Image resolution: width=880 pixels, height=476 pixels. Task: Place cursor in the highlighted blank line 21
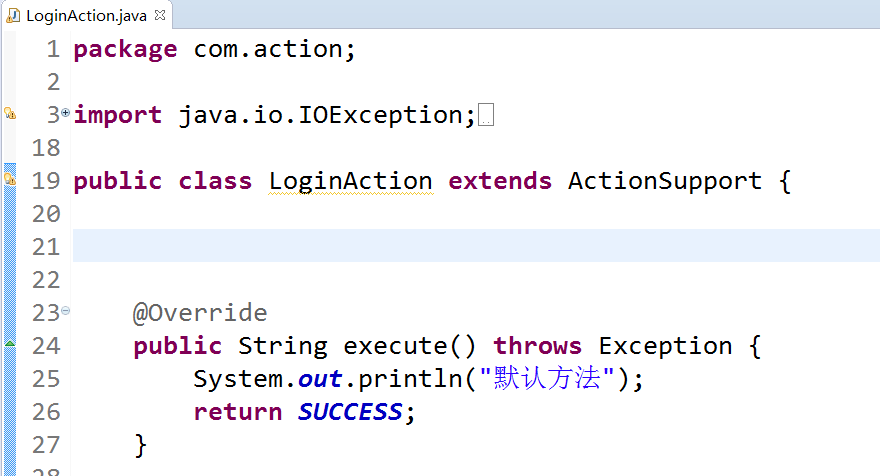pyautogui.click(x=476, y=245)
